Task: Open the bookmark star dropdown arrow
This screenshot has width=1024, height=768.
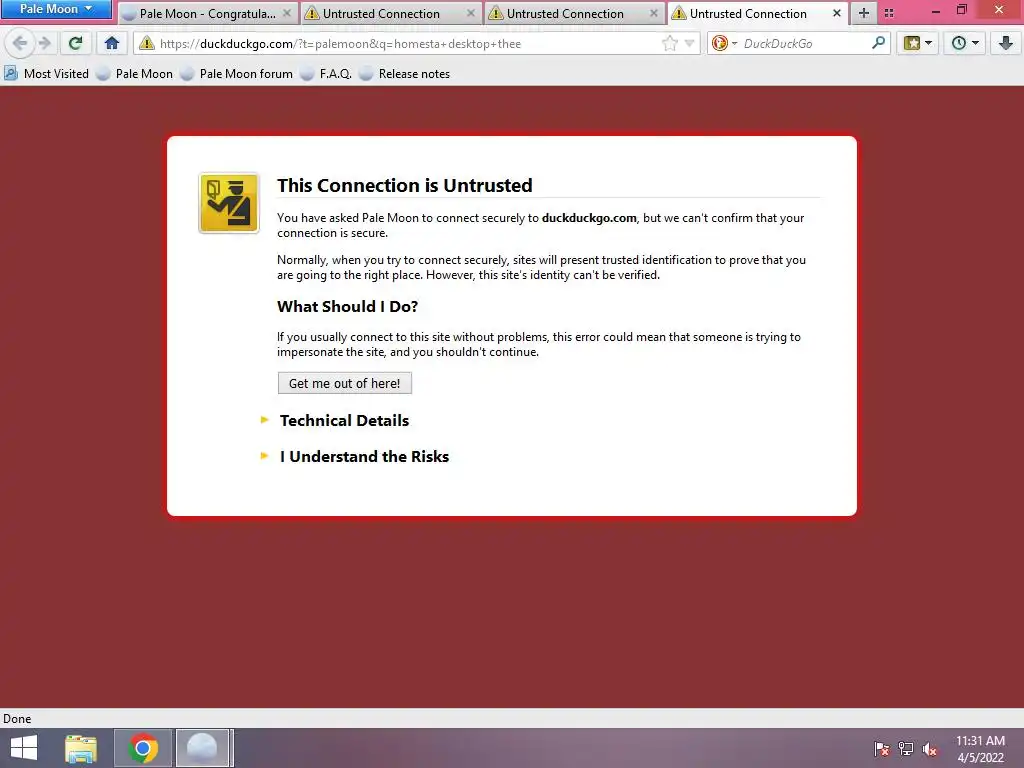Action: [929, 44]
